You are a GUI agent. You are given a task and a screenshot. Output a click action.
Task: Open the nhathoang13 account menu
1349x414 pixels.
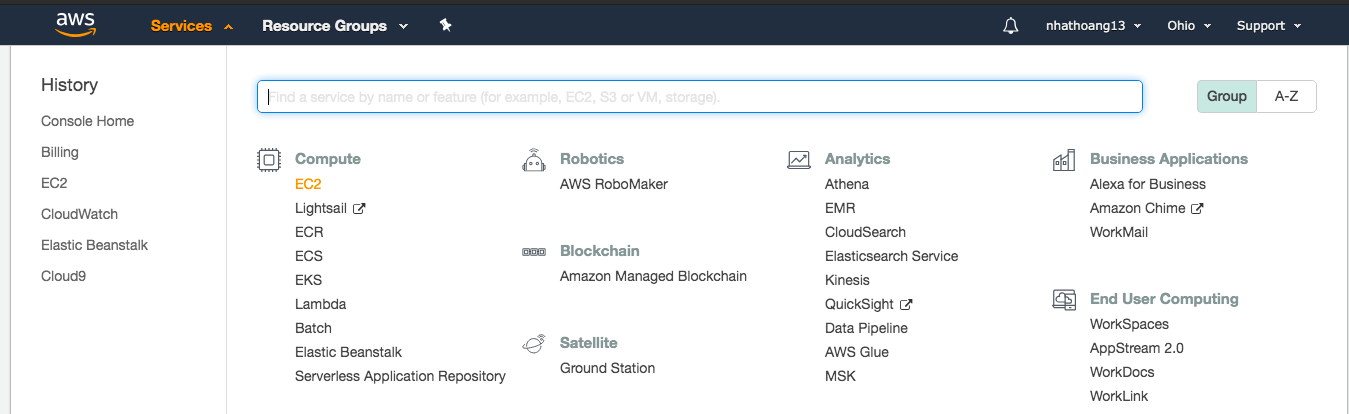tap(1093, 26)
